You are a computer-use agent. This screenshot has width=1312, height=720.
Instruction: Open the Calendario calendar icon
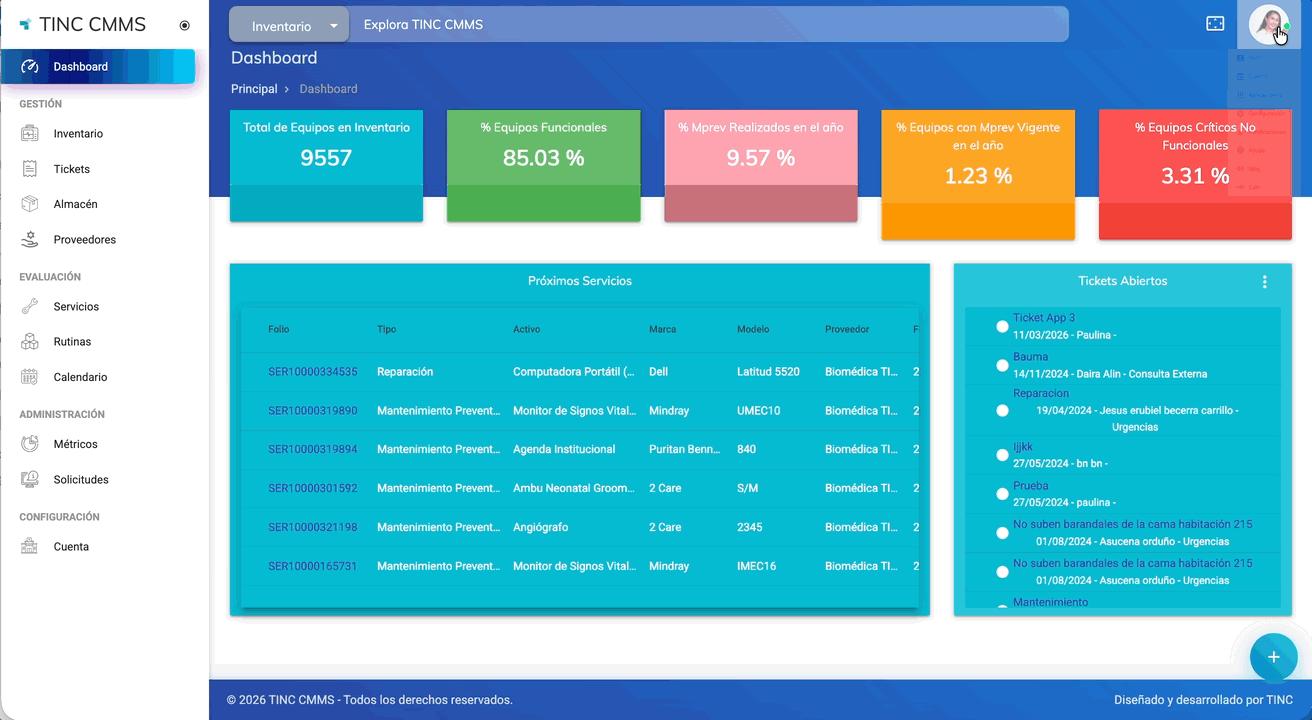30,377
